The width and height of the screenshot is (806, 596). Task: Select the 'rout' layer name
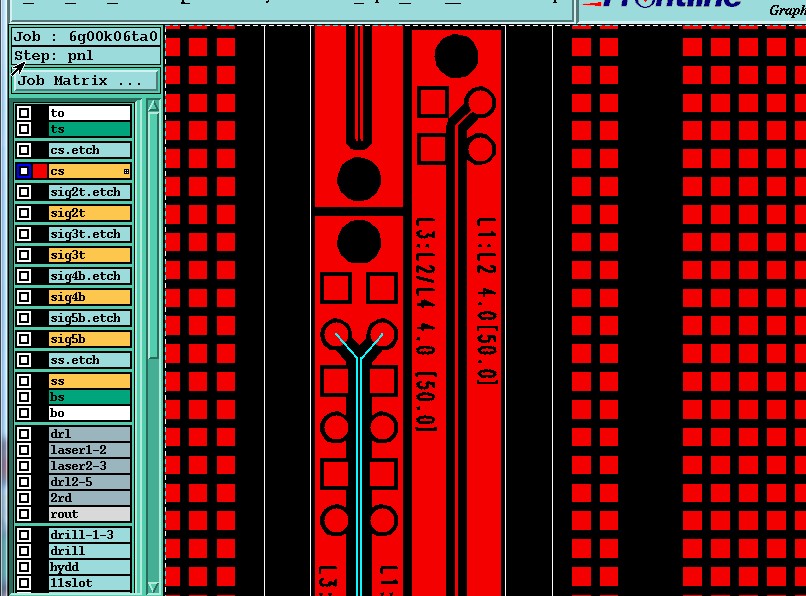click(x=89, y=514)
